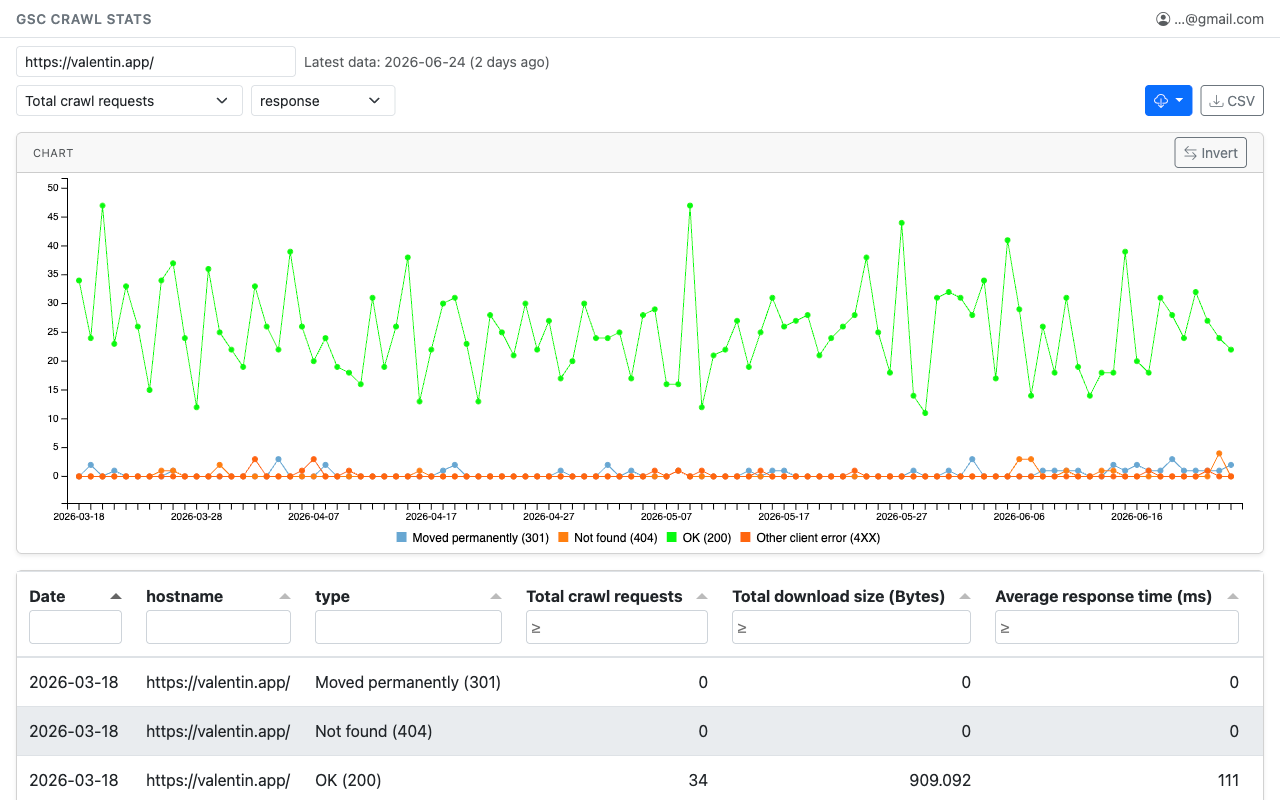Toggle Other client error (4XX) legend swatch
This screenshot has height=800, width=1280.
[746, 538]
